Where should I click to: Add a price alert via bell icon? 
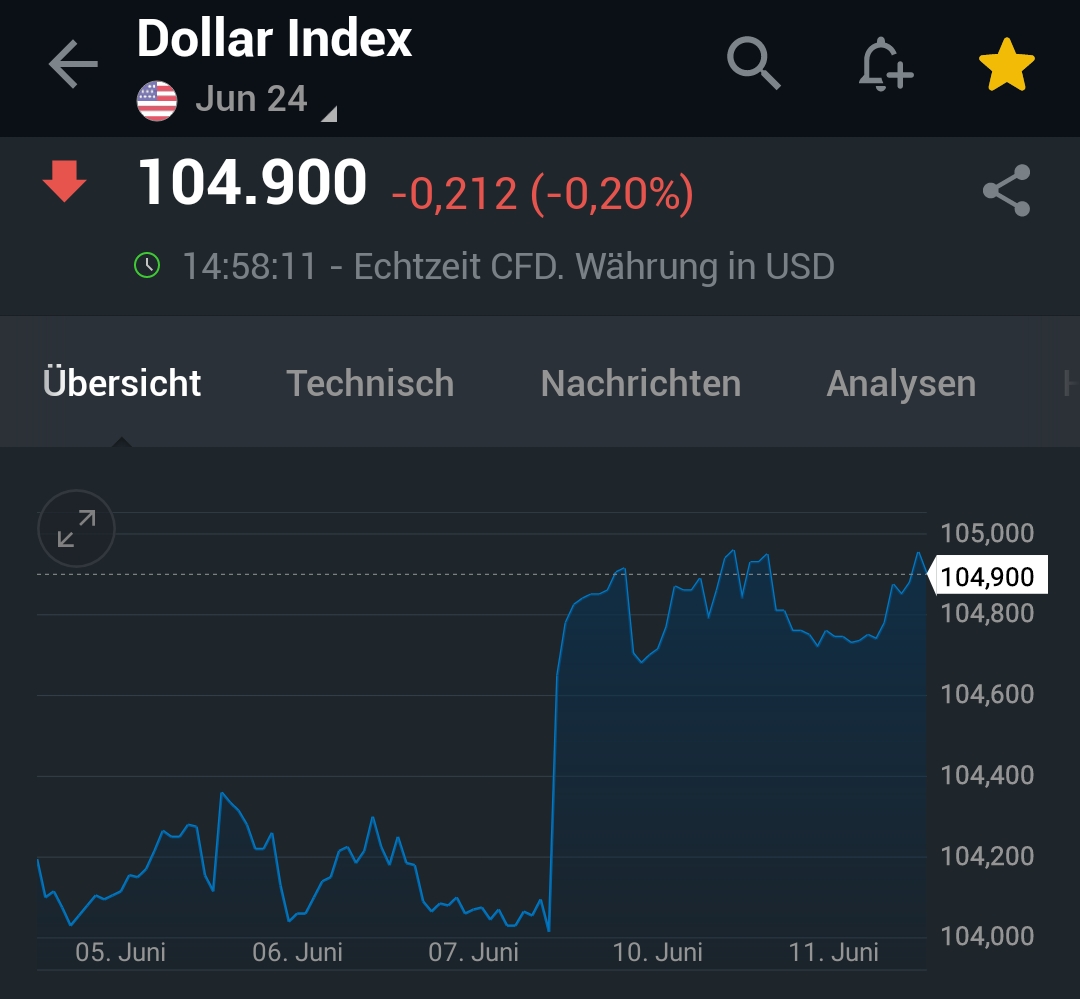point(885,66)
